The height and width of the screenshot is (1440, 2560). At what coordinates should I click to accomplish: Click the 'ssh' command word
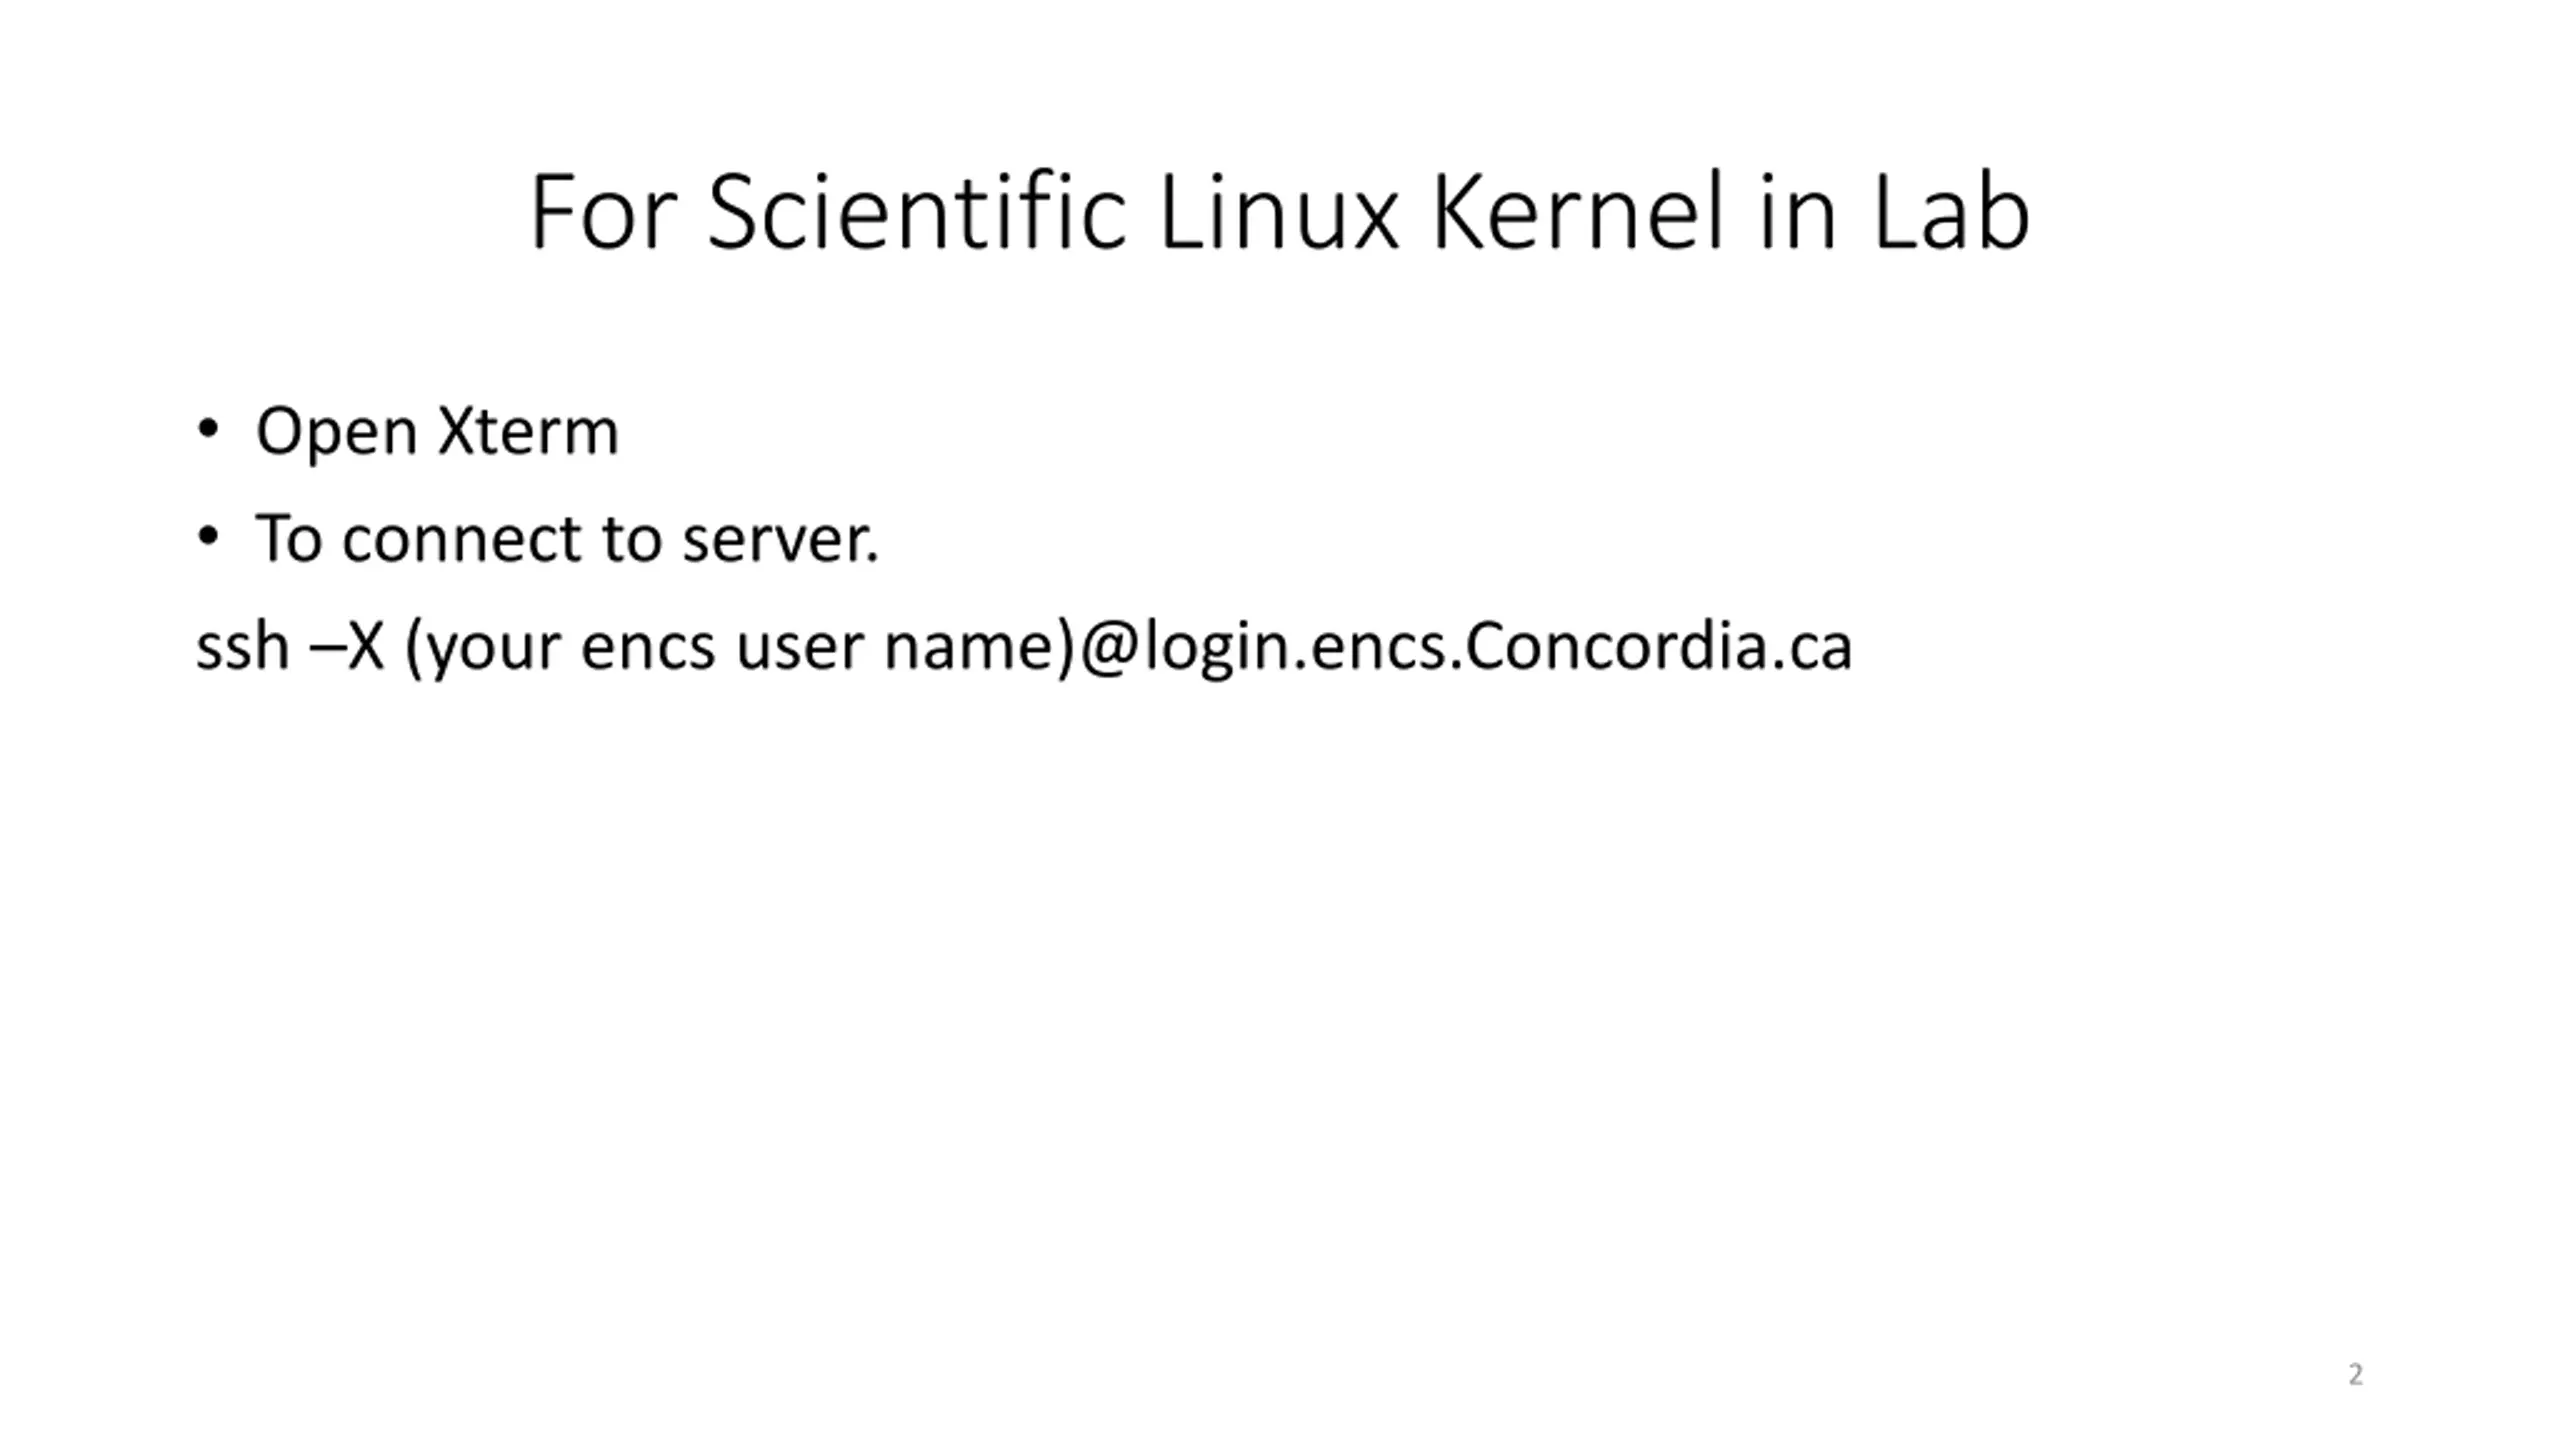tap(242, 646)
